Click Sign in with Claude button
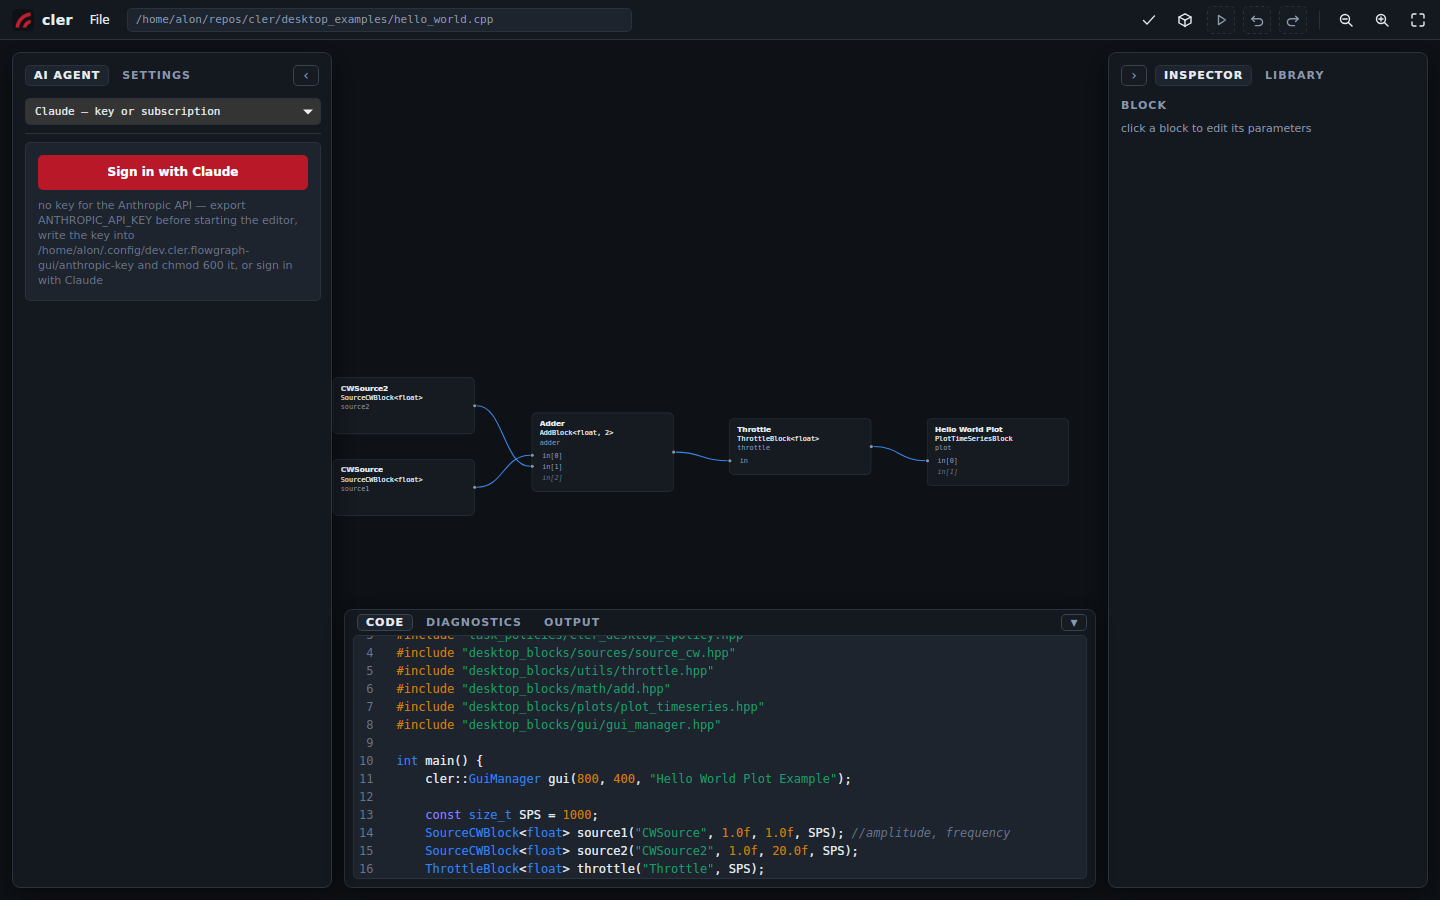 [x=173, y=172]
